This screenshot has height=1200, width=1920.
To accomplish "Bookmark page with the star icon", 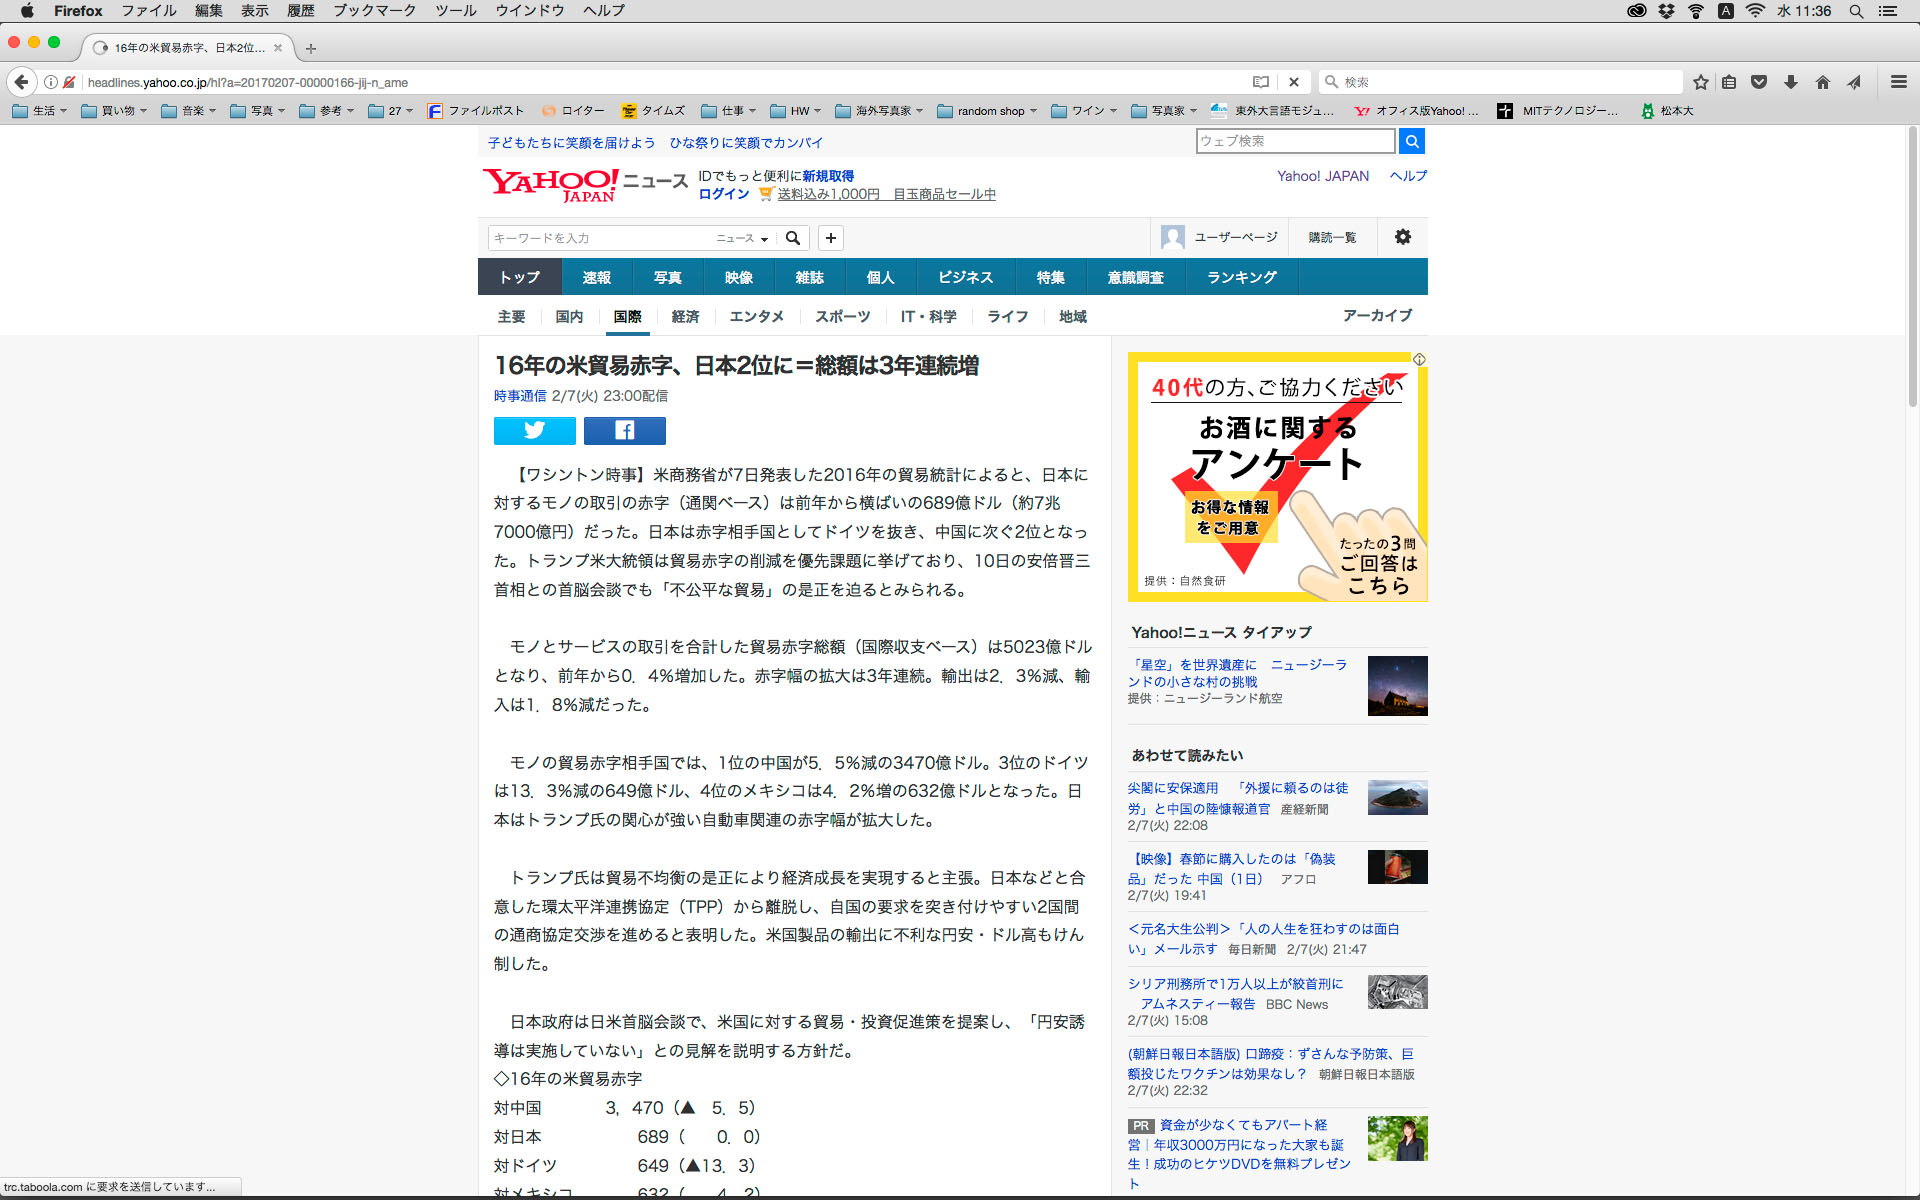I will (x=1700, y=82).
